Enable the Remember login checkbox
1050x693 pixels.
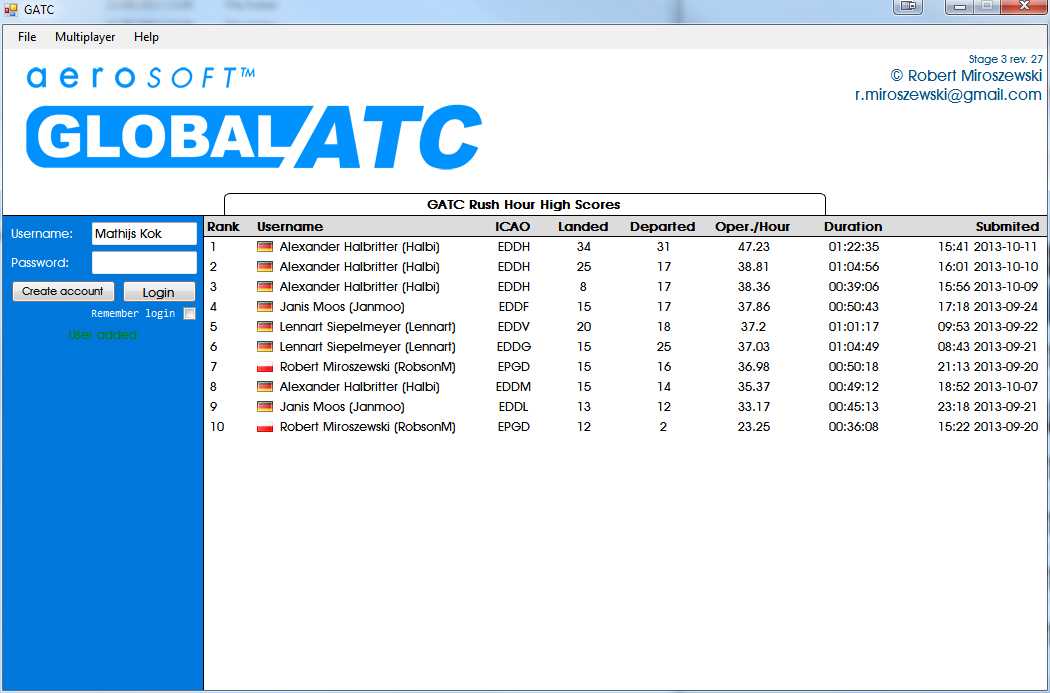pos(189,313)
